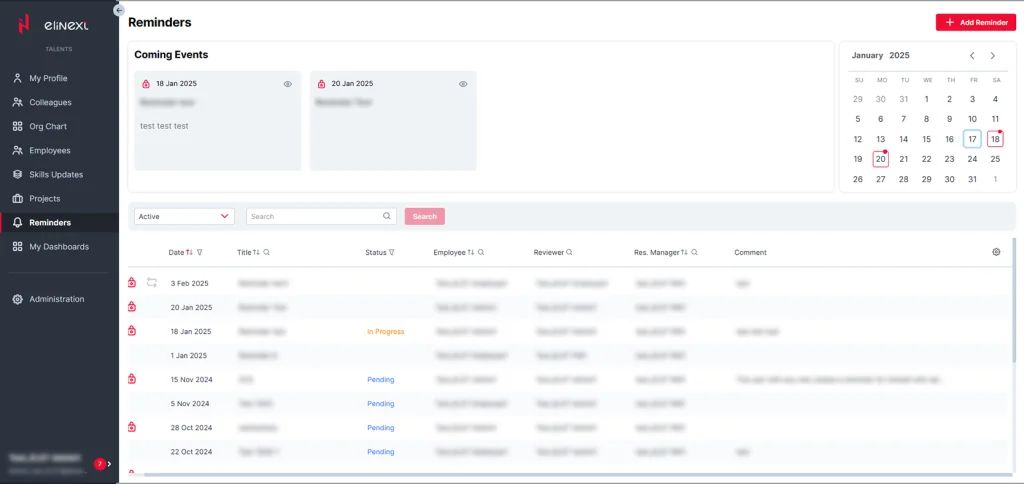The width and height of the screenshot is (1024, 484).
Task: Click lock icon on 20 Jan 2025 event card
Action: [x=321, y=84]
